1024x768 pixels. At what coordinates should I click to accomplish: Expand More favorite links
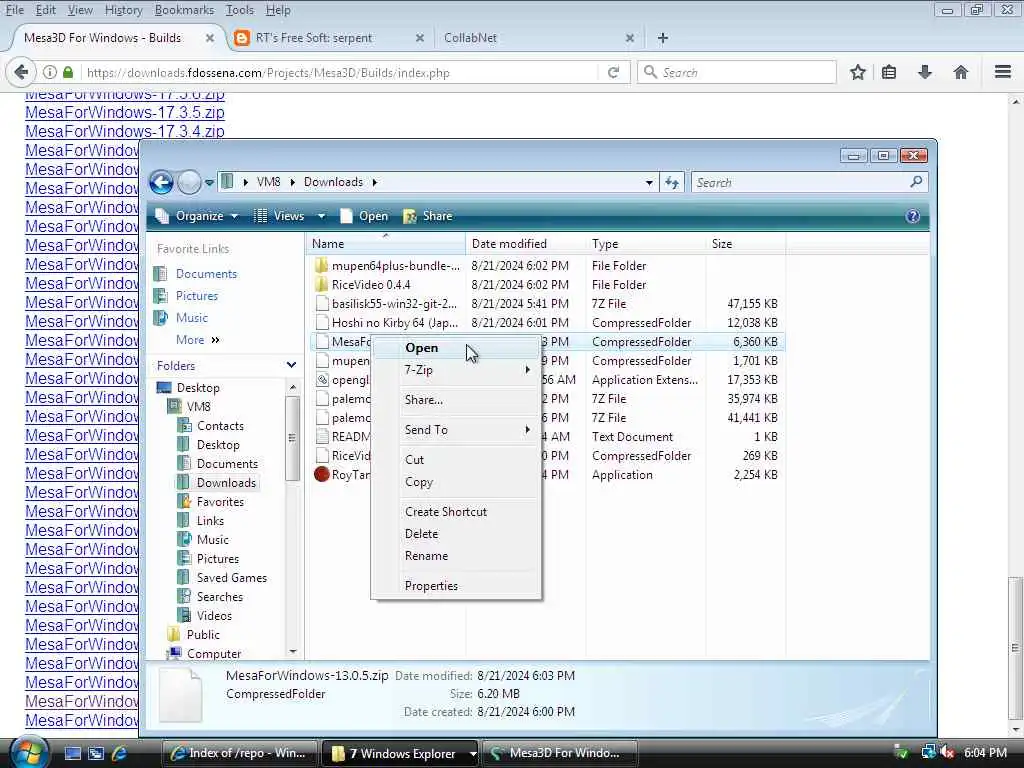(x=197, y=340)
